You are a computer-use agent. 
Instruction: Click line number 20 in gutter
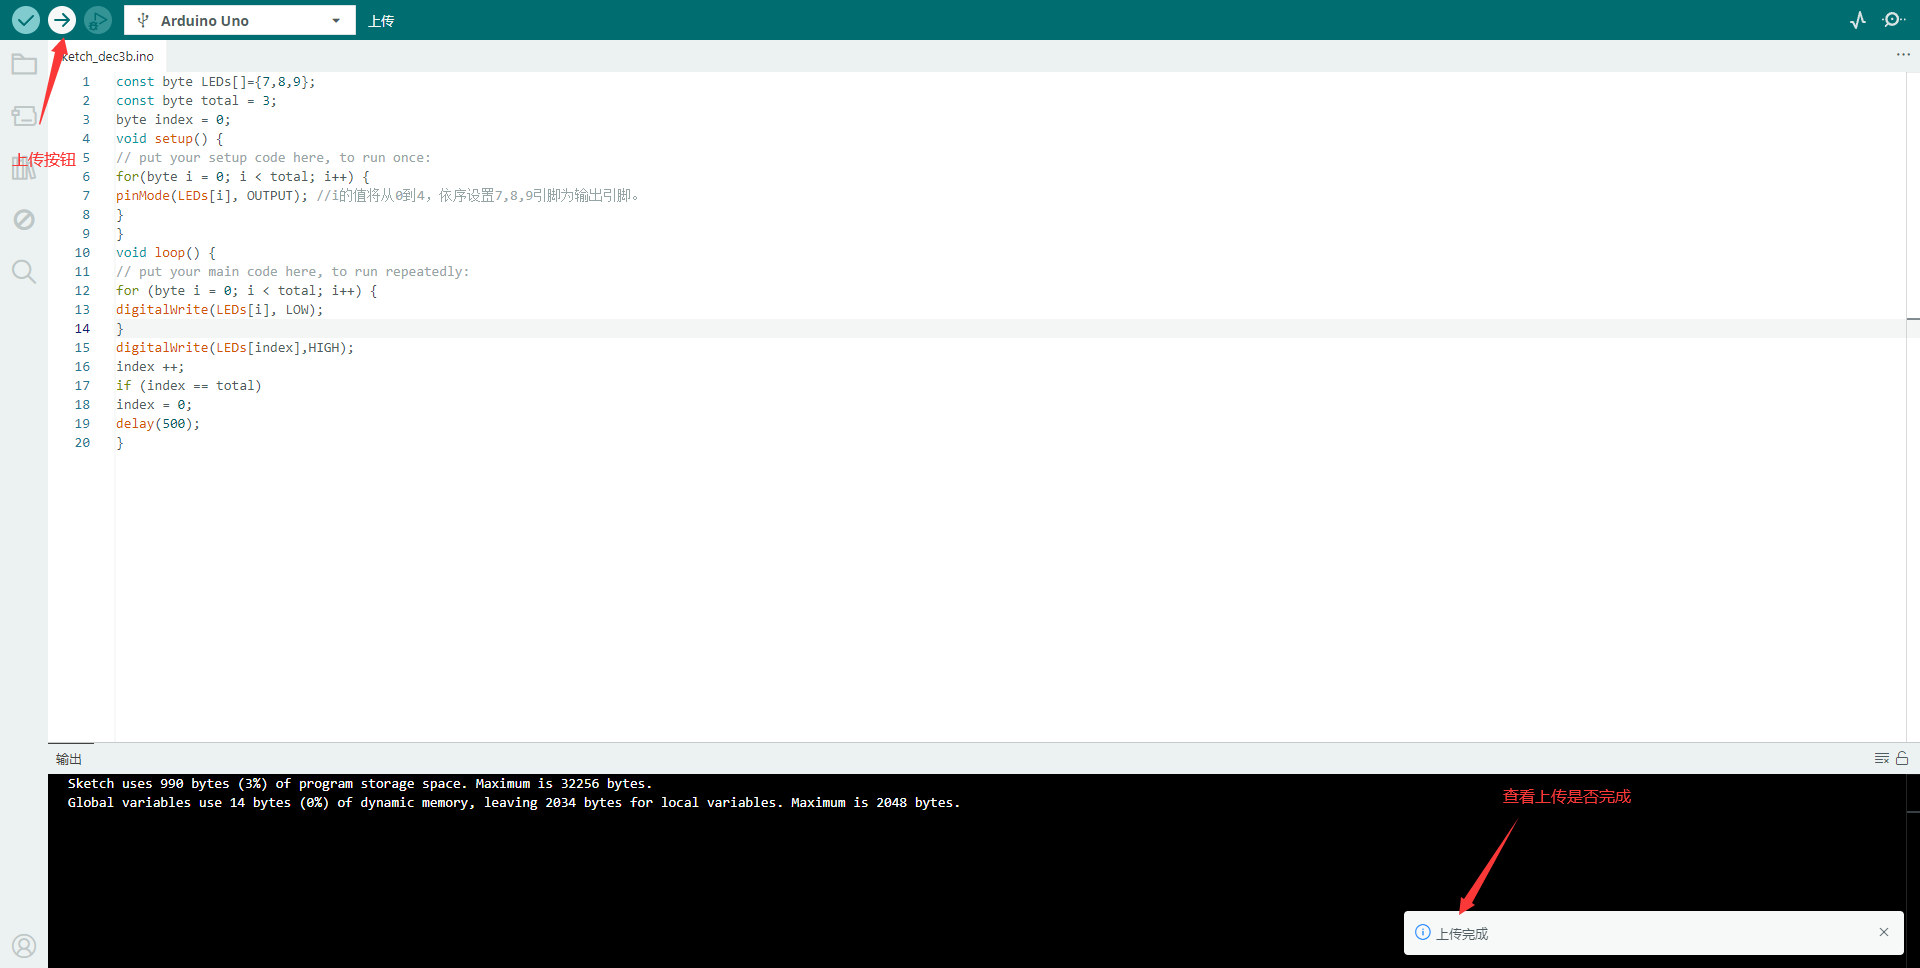pyautogui.click(x=82, y=443)
